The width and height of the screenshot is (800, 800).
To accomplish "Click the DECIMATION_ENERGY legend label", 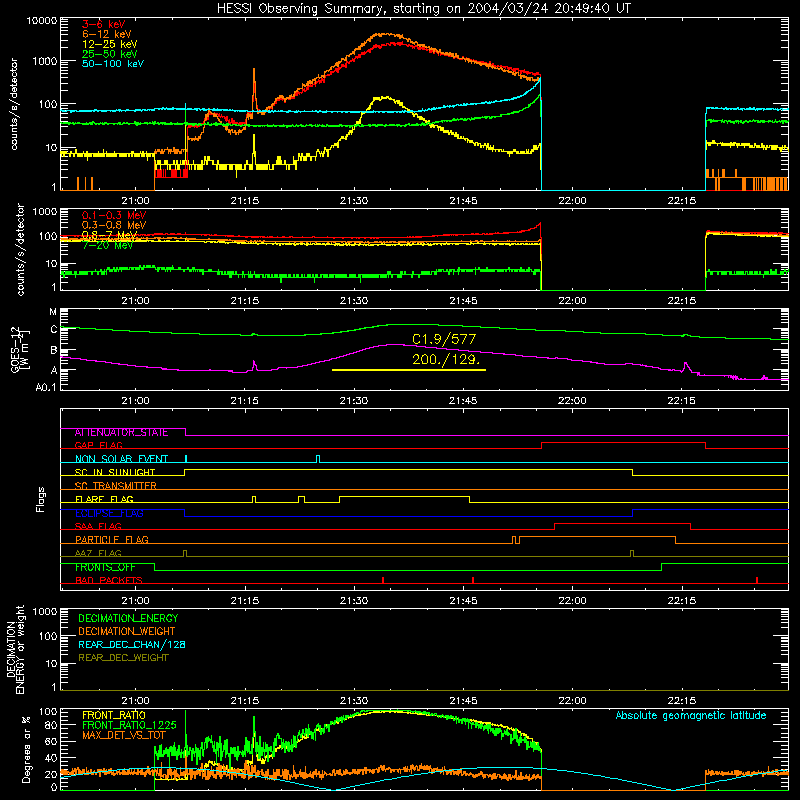I will pos(128,618).
